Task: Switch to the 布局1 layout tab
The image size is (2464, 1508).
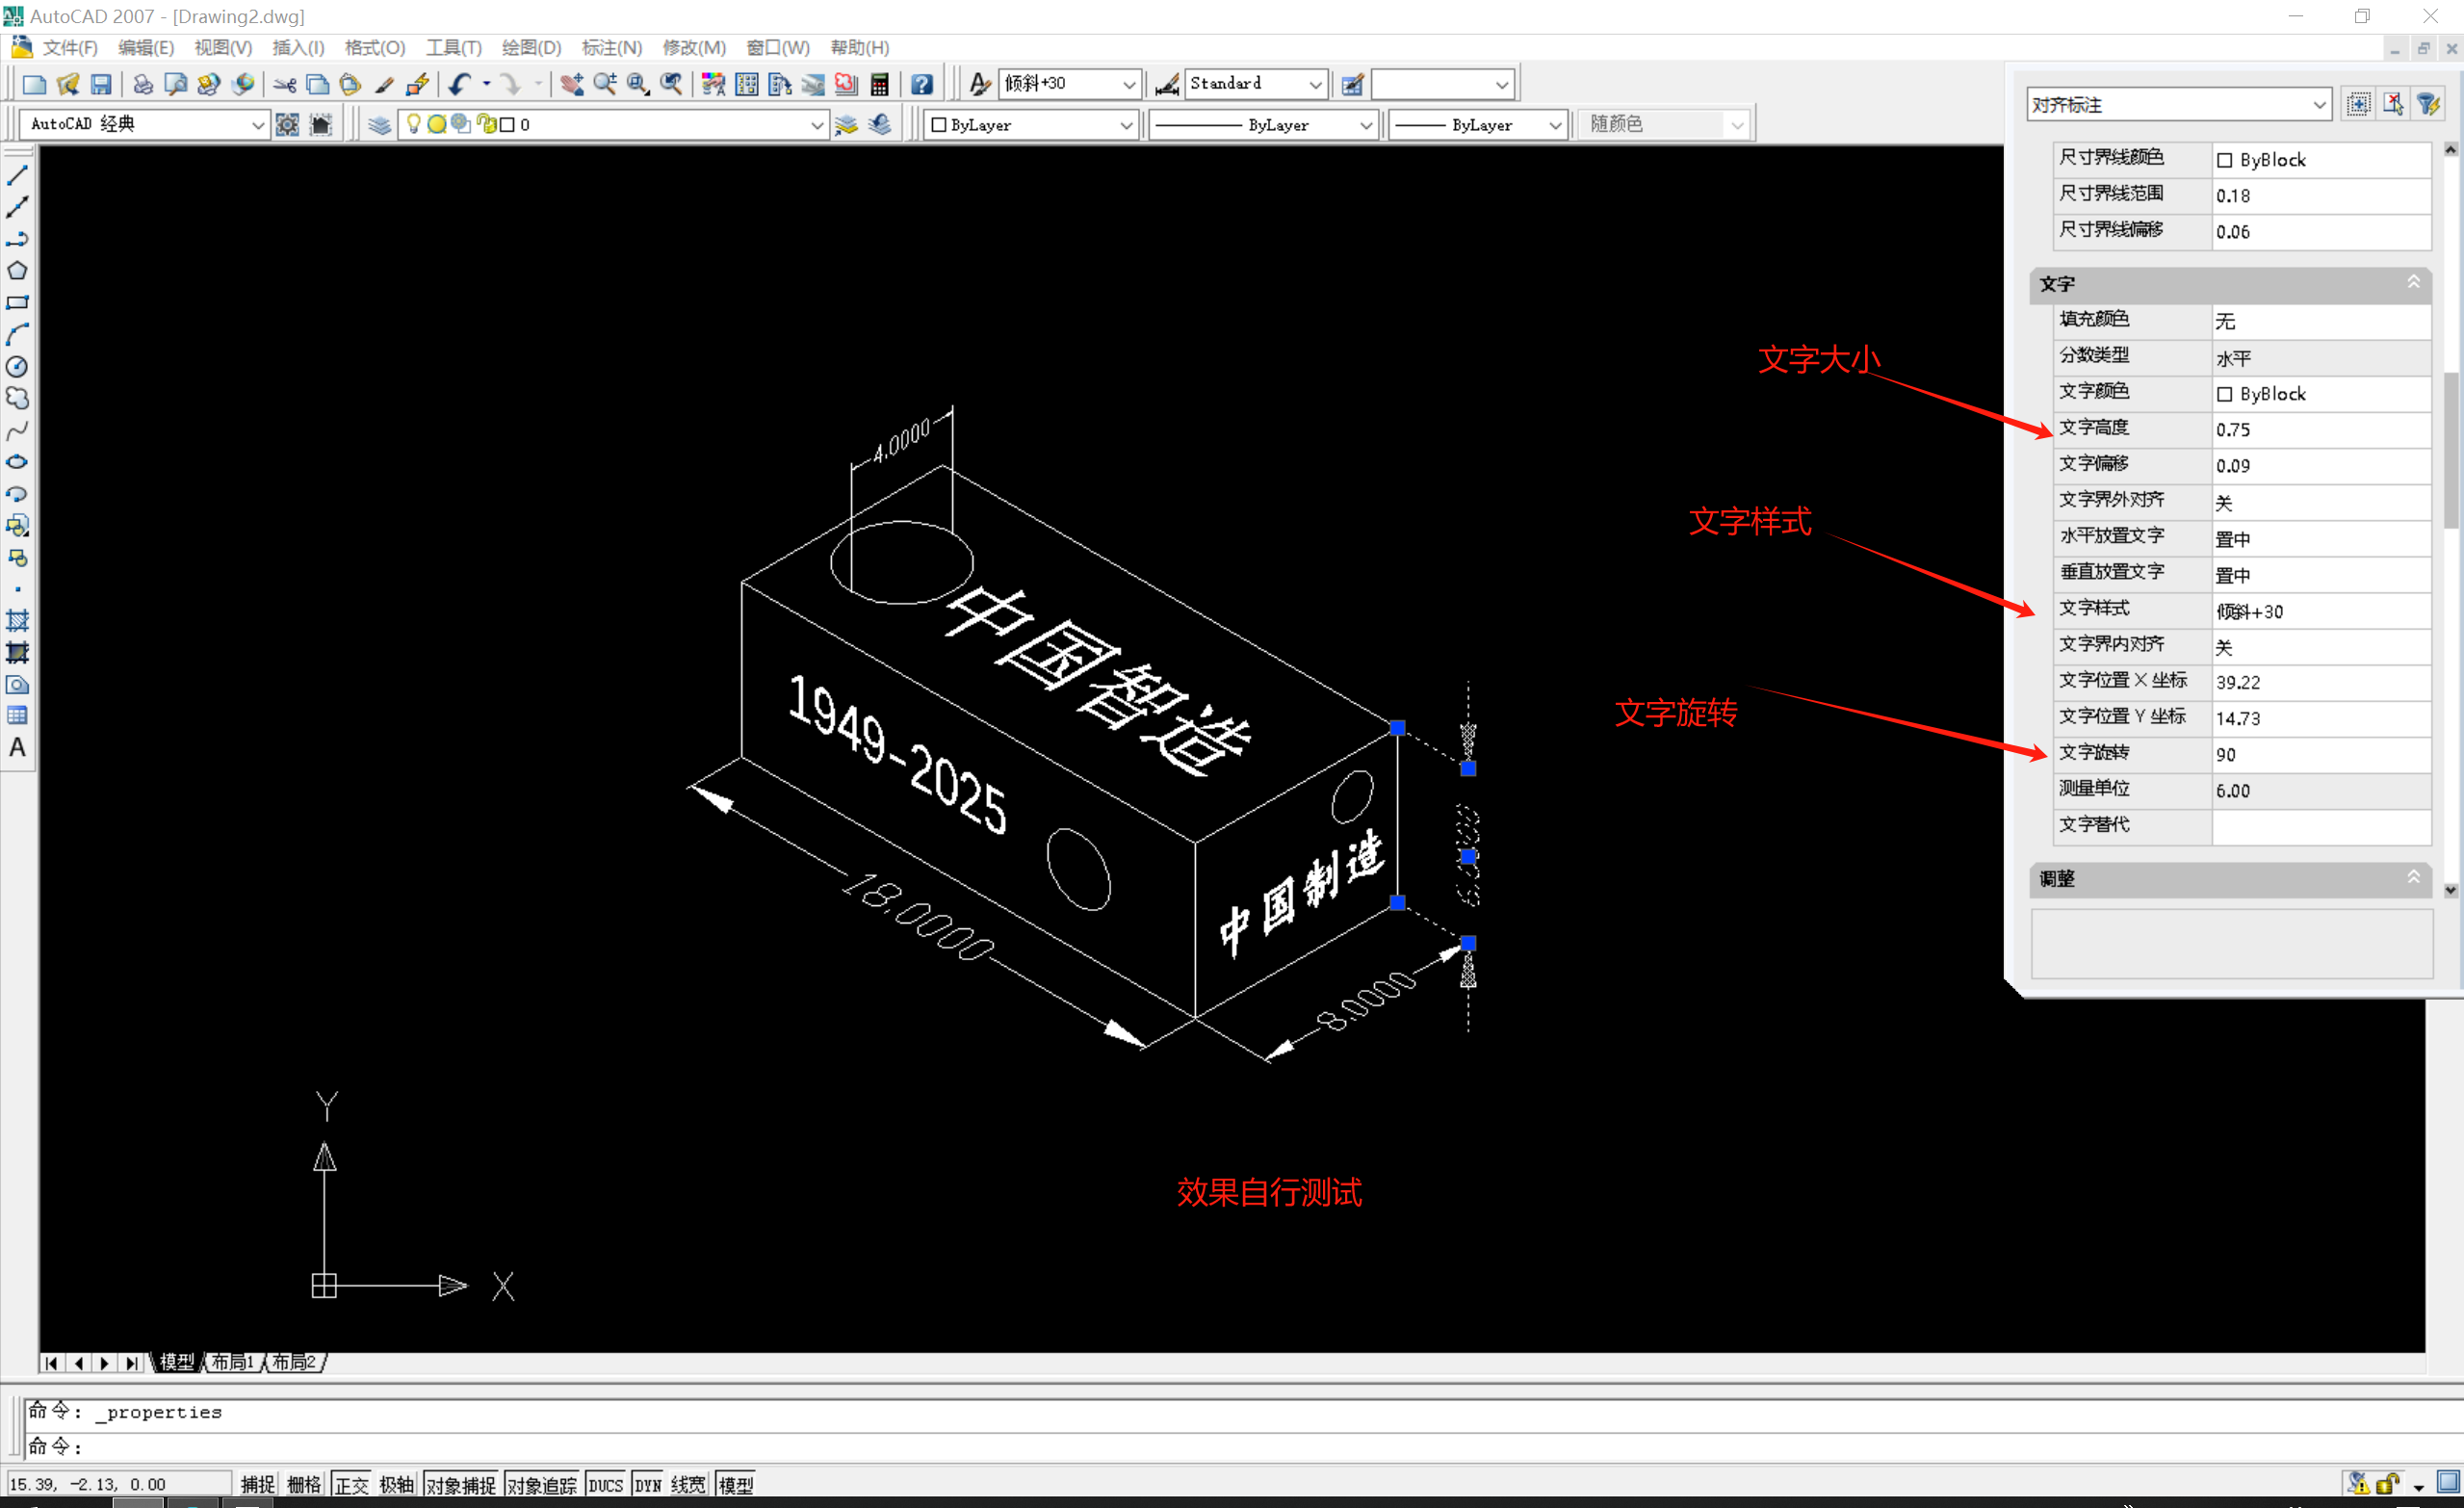Action: click(232, 1362)
